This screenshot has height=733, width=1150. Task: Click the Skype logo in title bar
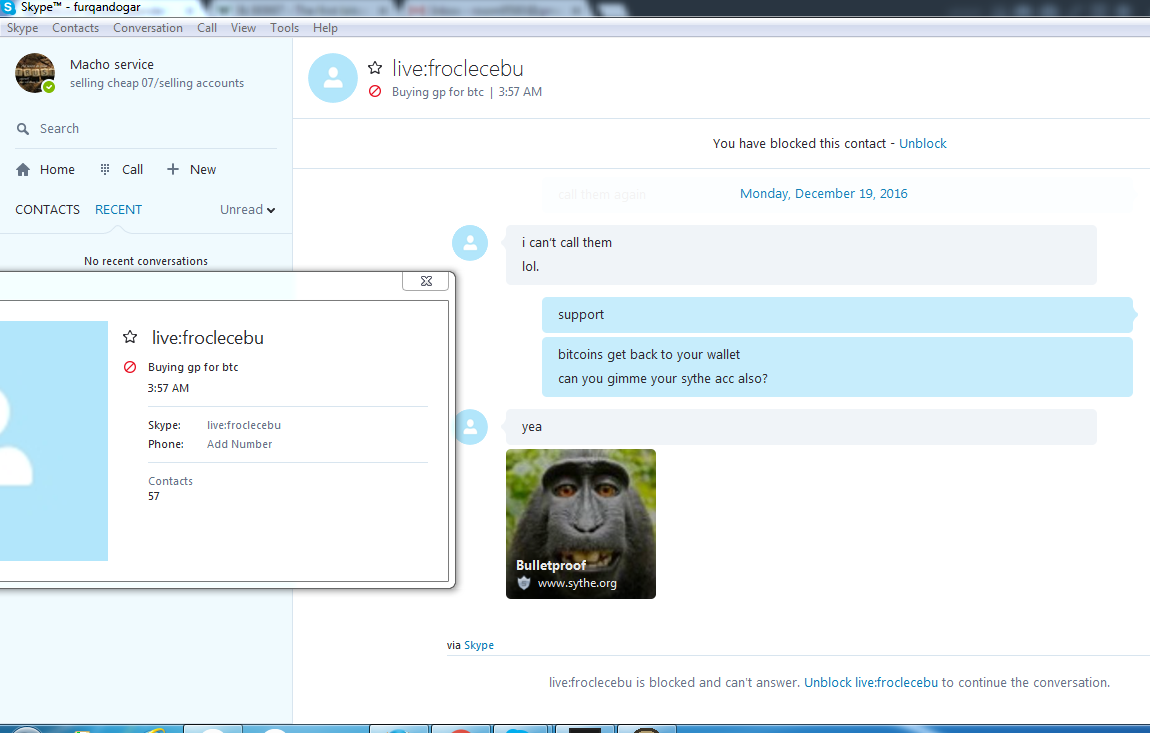coord(8,7)
